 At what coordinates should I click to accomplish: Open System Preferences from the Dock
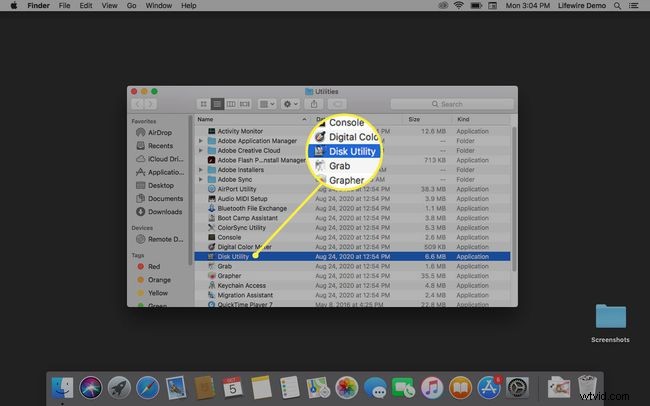517,388
